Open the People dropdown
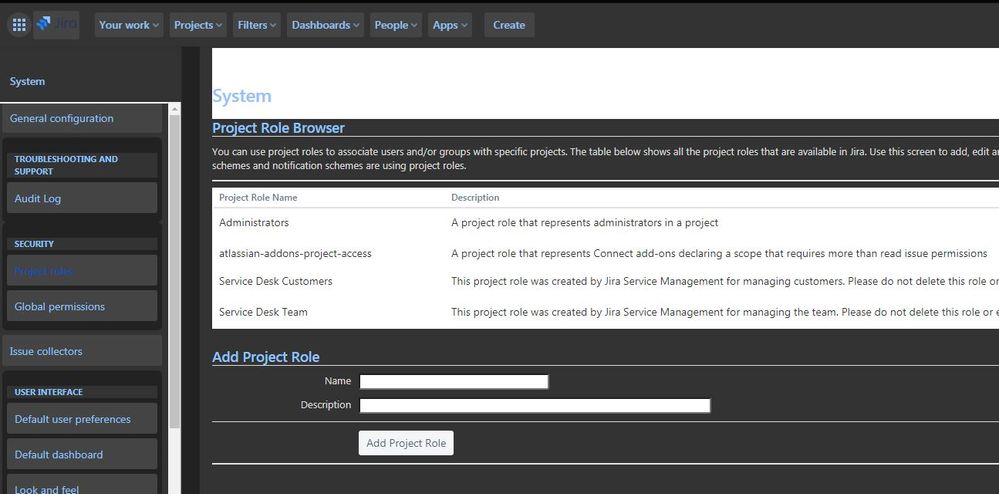Screen dimensions: 999x494 [x=396, y=25]
